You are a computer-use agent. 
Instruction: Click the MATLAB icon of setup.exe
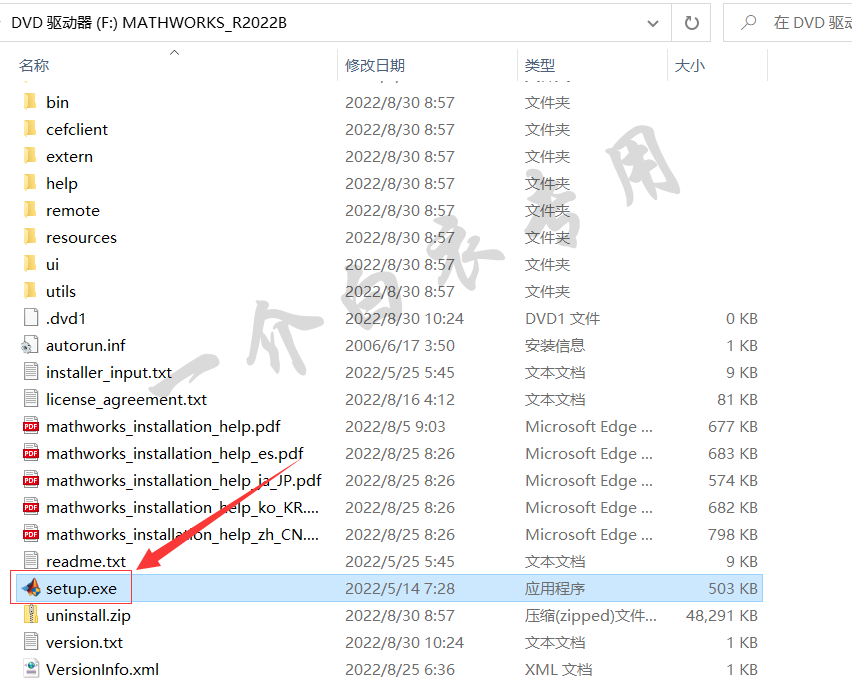31,588
